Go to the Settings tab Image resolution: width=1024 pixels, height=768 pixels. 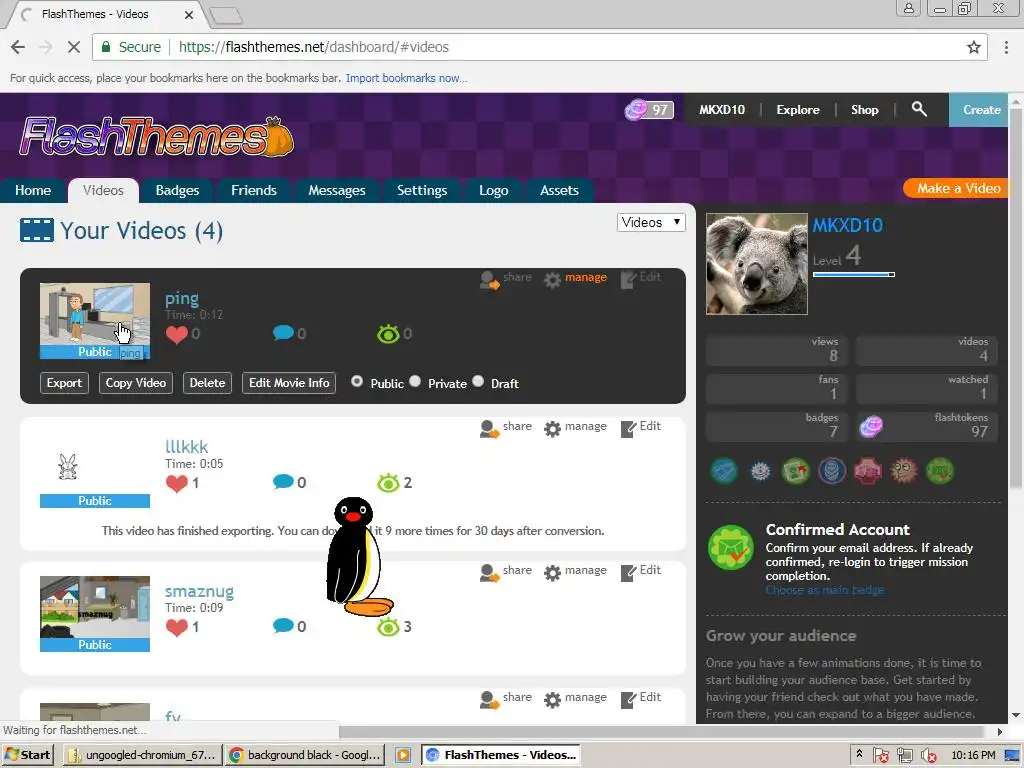pyautogui.click(x=422, y=190)
